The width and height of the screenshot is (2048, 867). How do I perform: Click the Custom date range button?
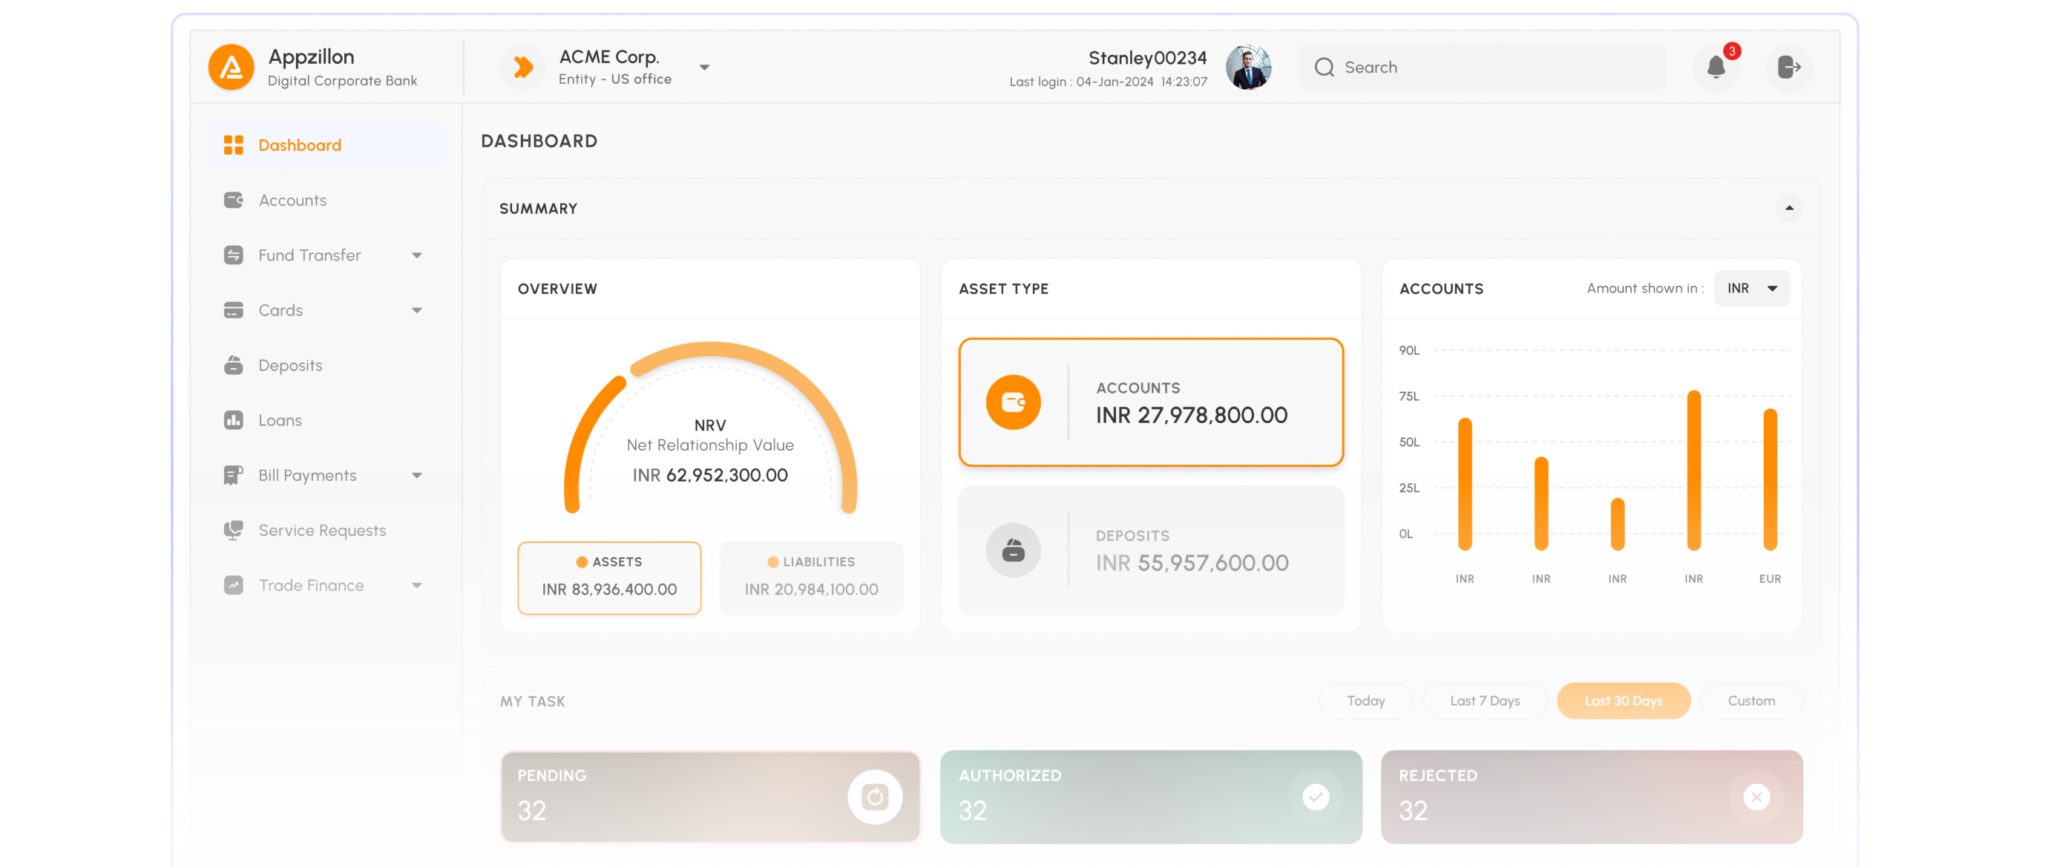[x=1751, y=701]
